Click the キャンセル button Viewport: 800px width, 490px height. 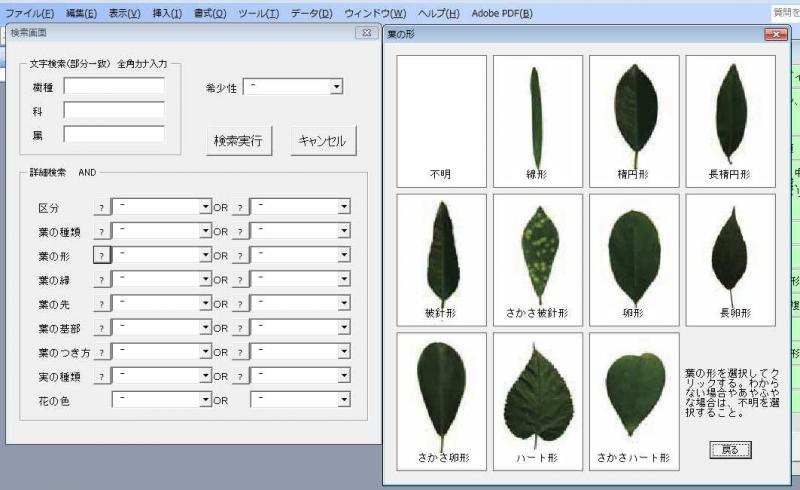click(323, 141)
